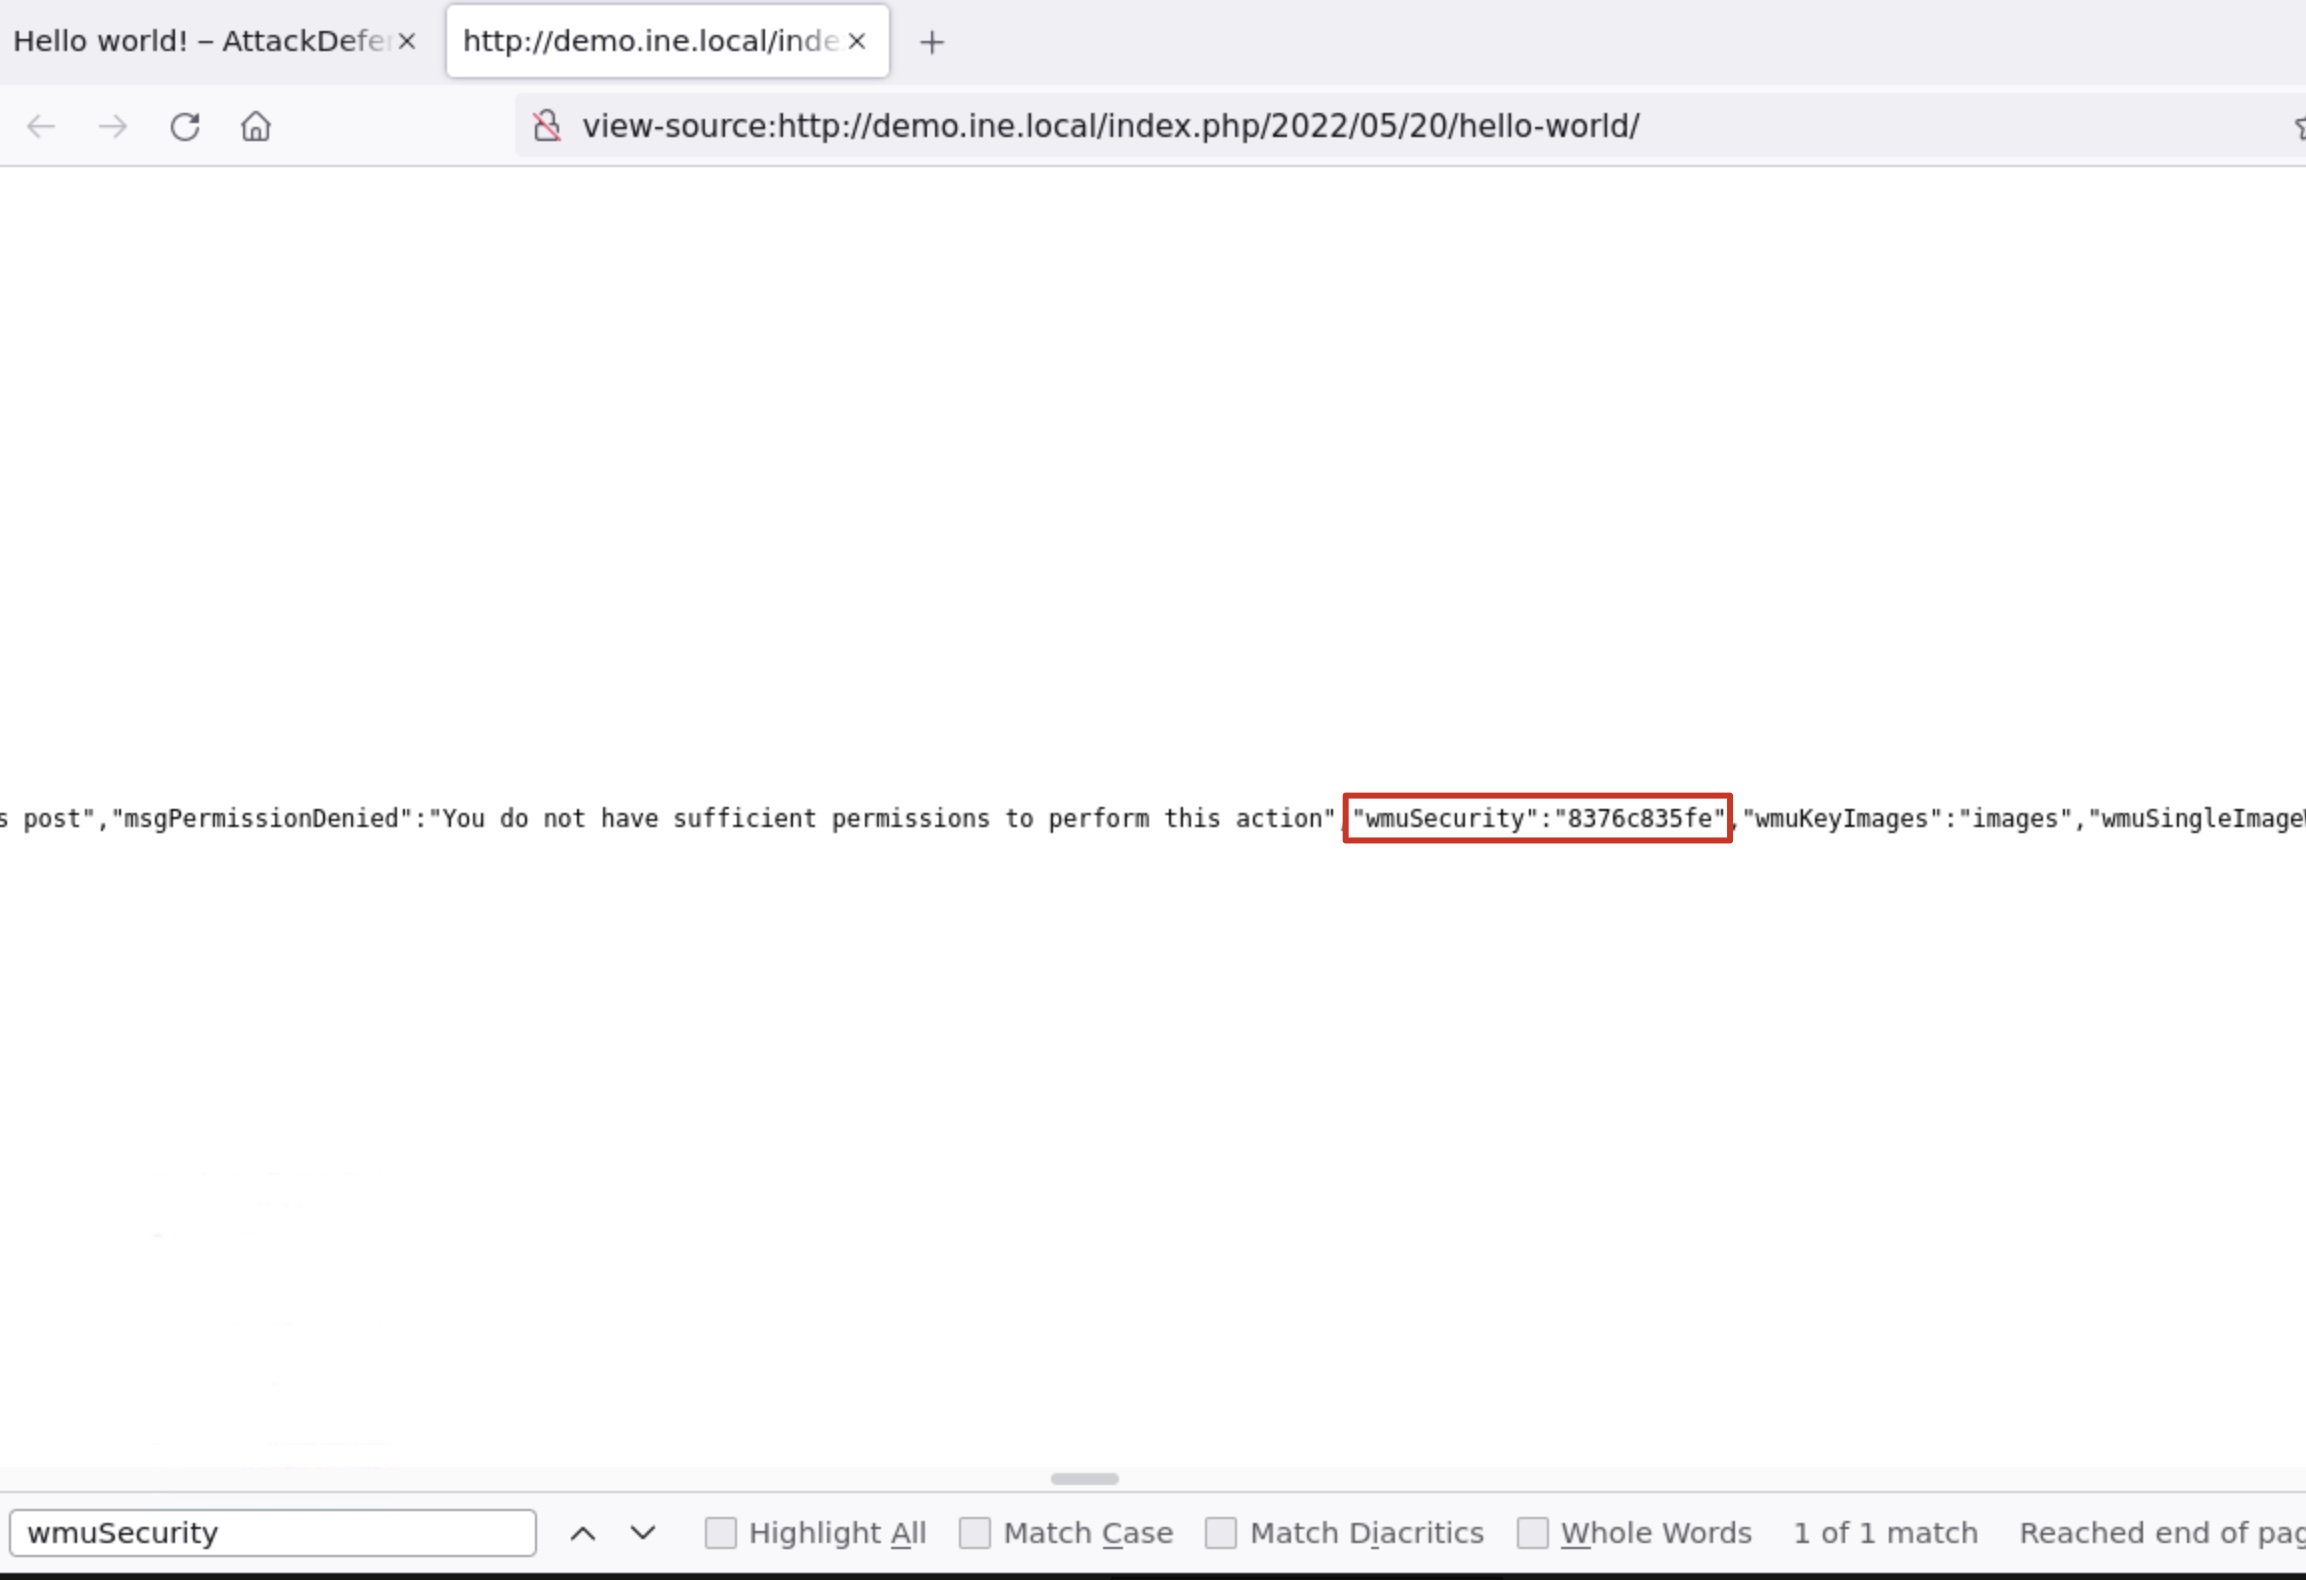Screen dimensions: 2306x1580
Task: Navigate forward a page
Action: 113,126
